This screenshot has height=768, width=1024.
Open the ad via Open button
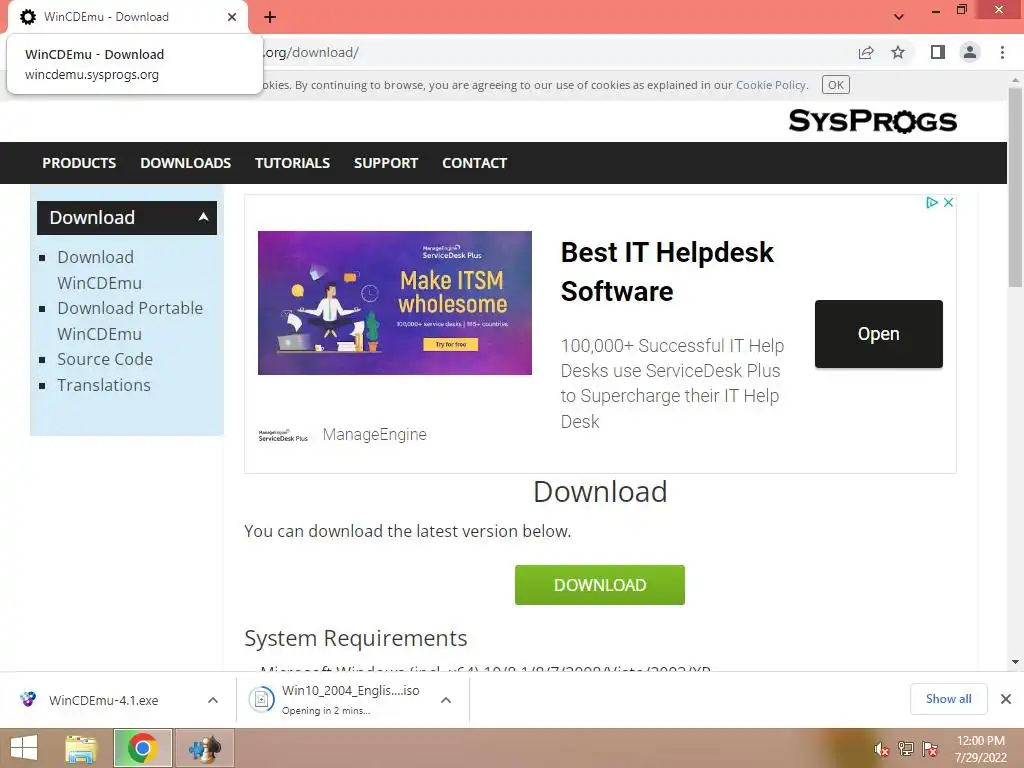click(x=878, y=334)
